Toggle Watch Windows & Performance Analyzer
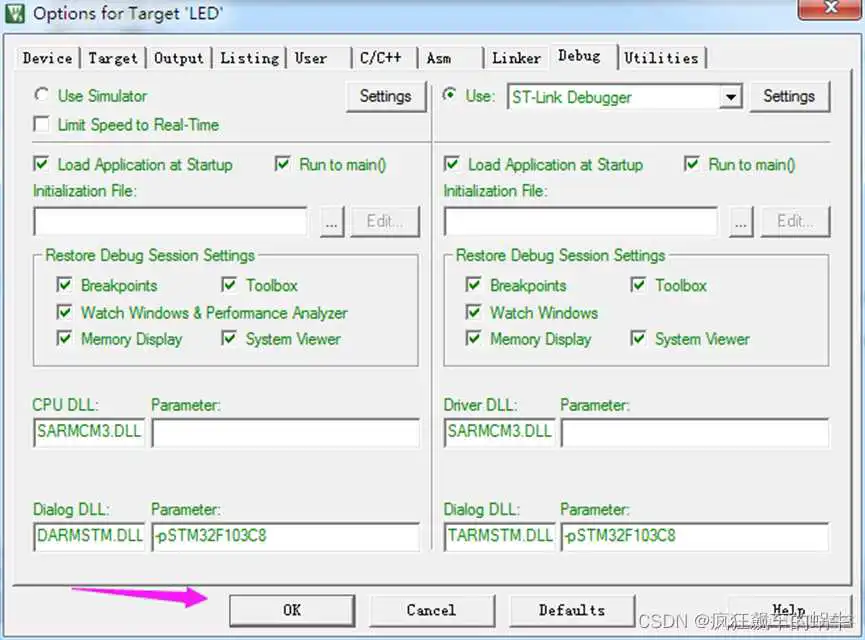Image resolution: width=865 pixels, height=640 pixels. click(64, 312)
